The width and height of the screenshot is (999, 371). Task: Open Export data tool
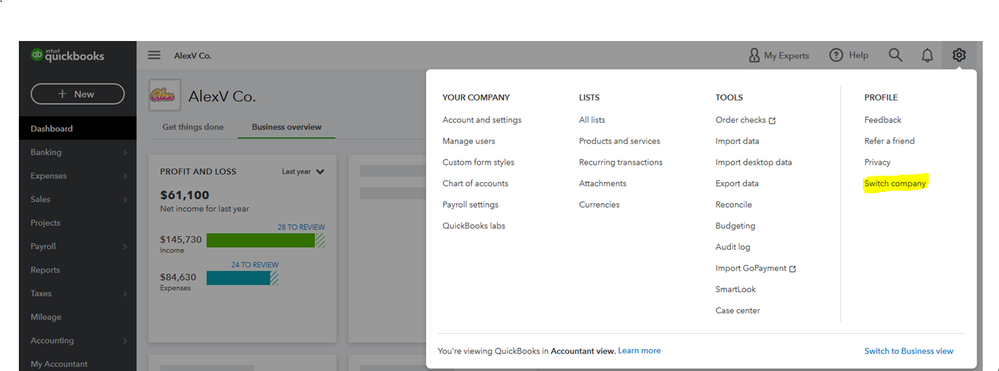point(737,183)
